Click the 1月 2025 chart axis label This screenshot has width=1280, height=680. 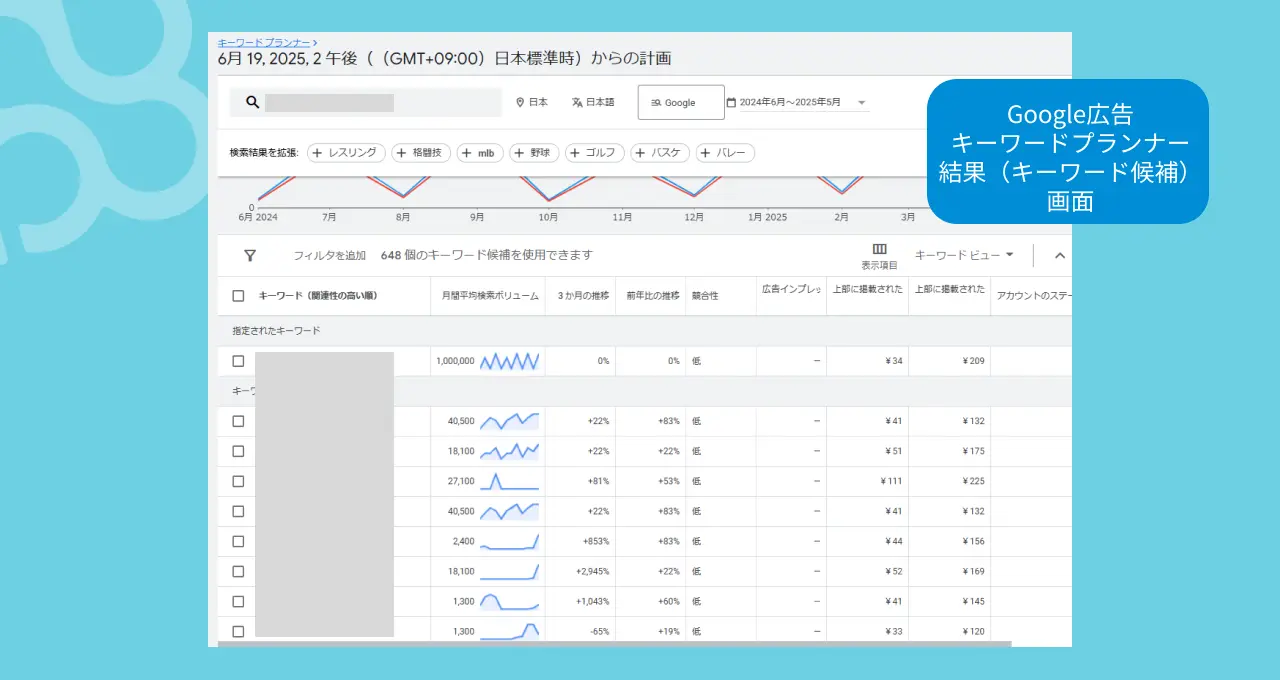click(768, 217)
